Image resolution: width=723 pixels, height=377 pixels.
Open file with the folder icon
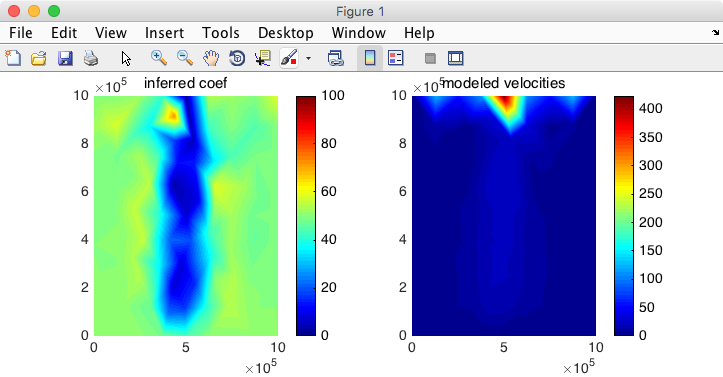pos(39,58)
